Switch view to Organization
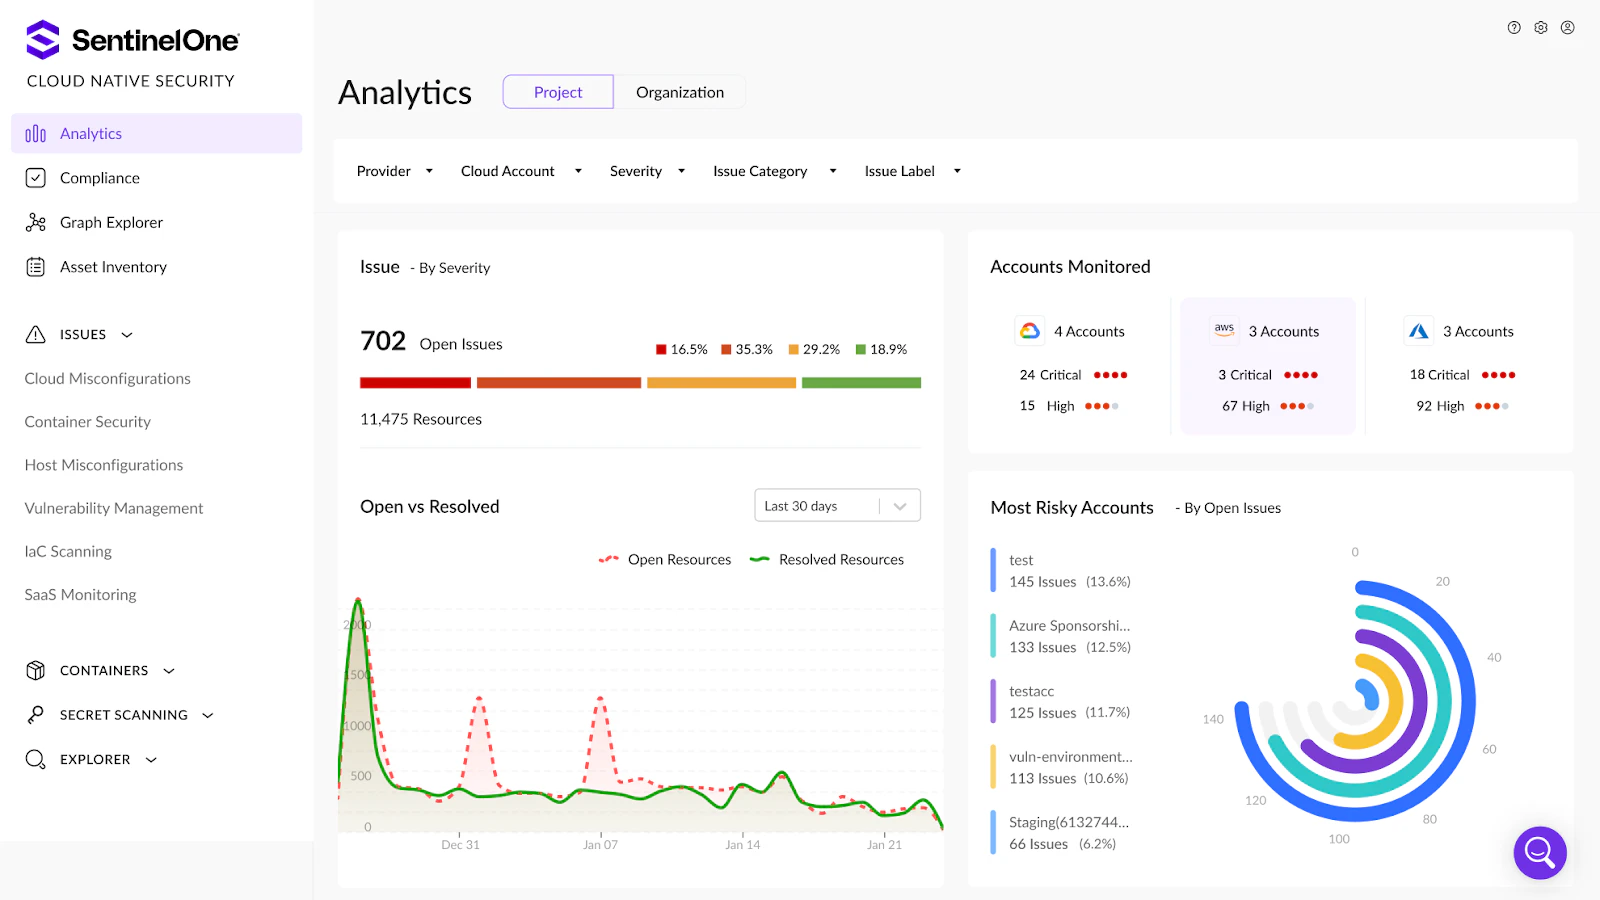Image resolution: width=1600 pixels, height=900 pixels. [680, 92]
